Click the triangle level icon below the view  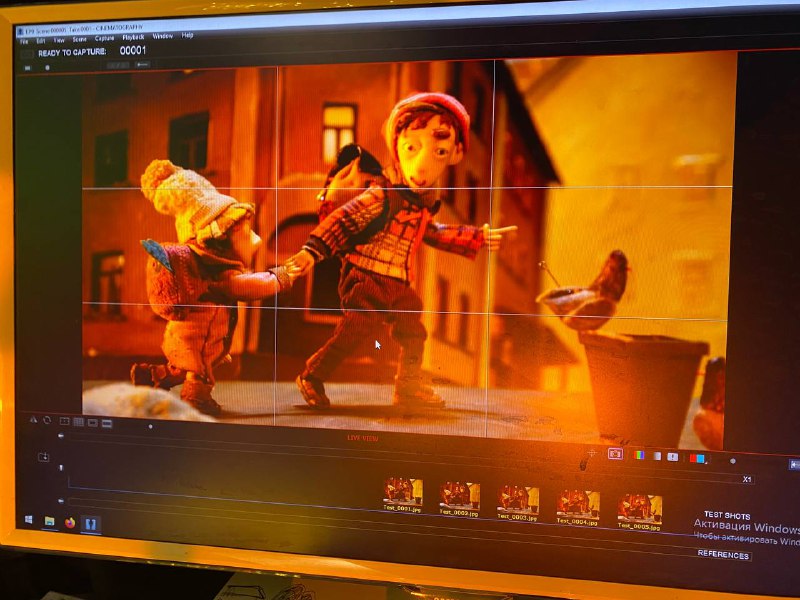(34, 420)
